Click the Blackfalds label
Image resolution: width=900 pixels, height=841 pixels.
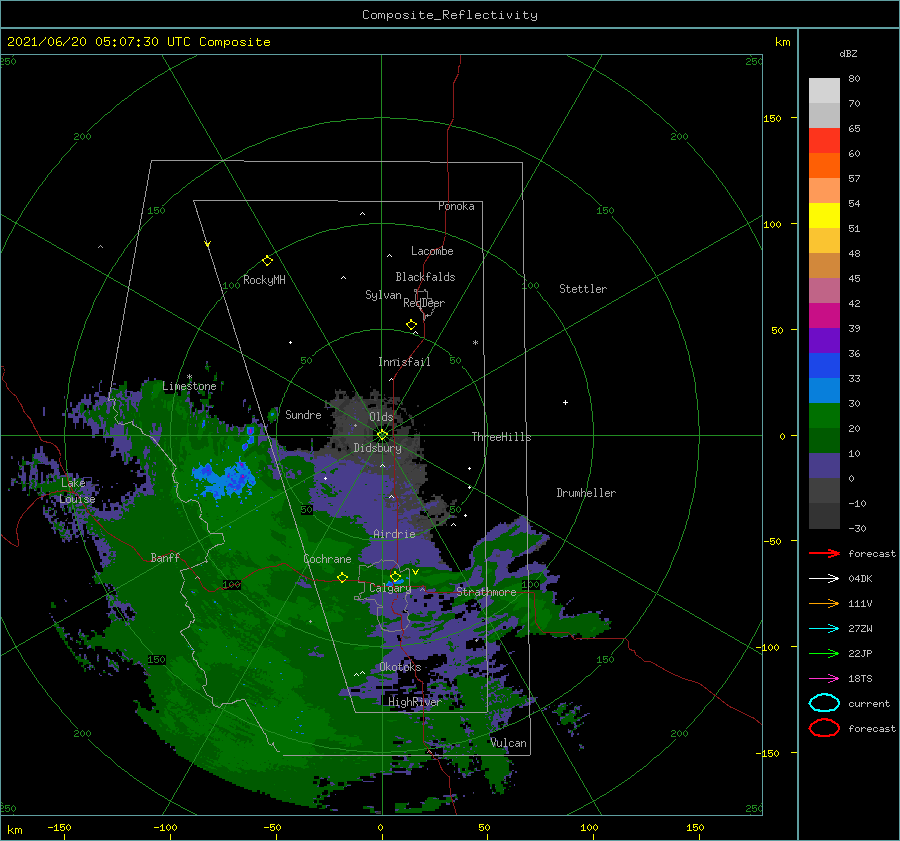point(425,277)
